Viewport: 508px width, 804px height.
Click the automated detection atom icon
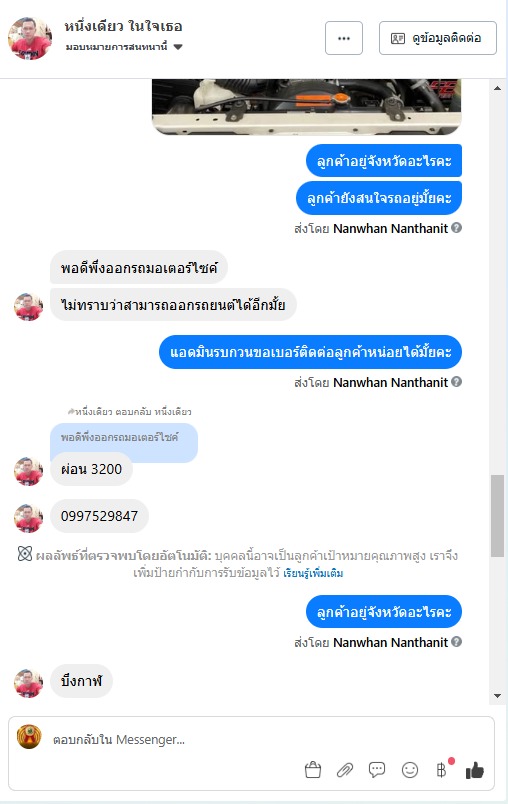[x=25, y=554]
